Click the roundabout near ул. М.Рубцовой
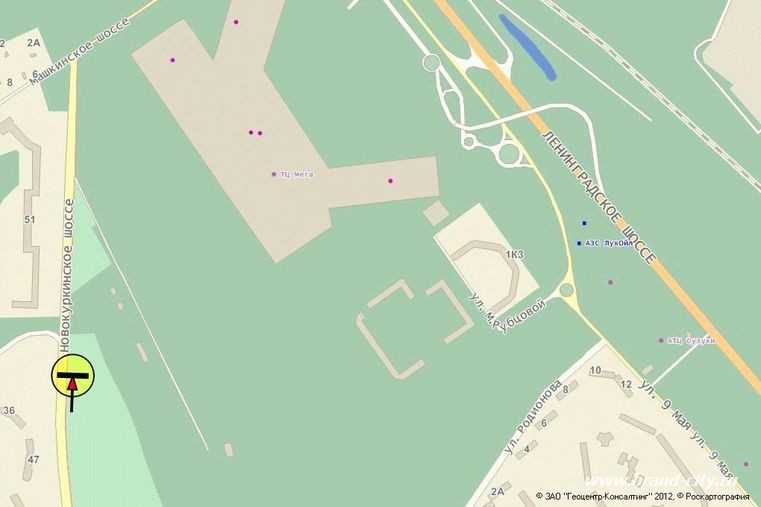 point(566,290)
